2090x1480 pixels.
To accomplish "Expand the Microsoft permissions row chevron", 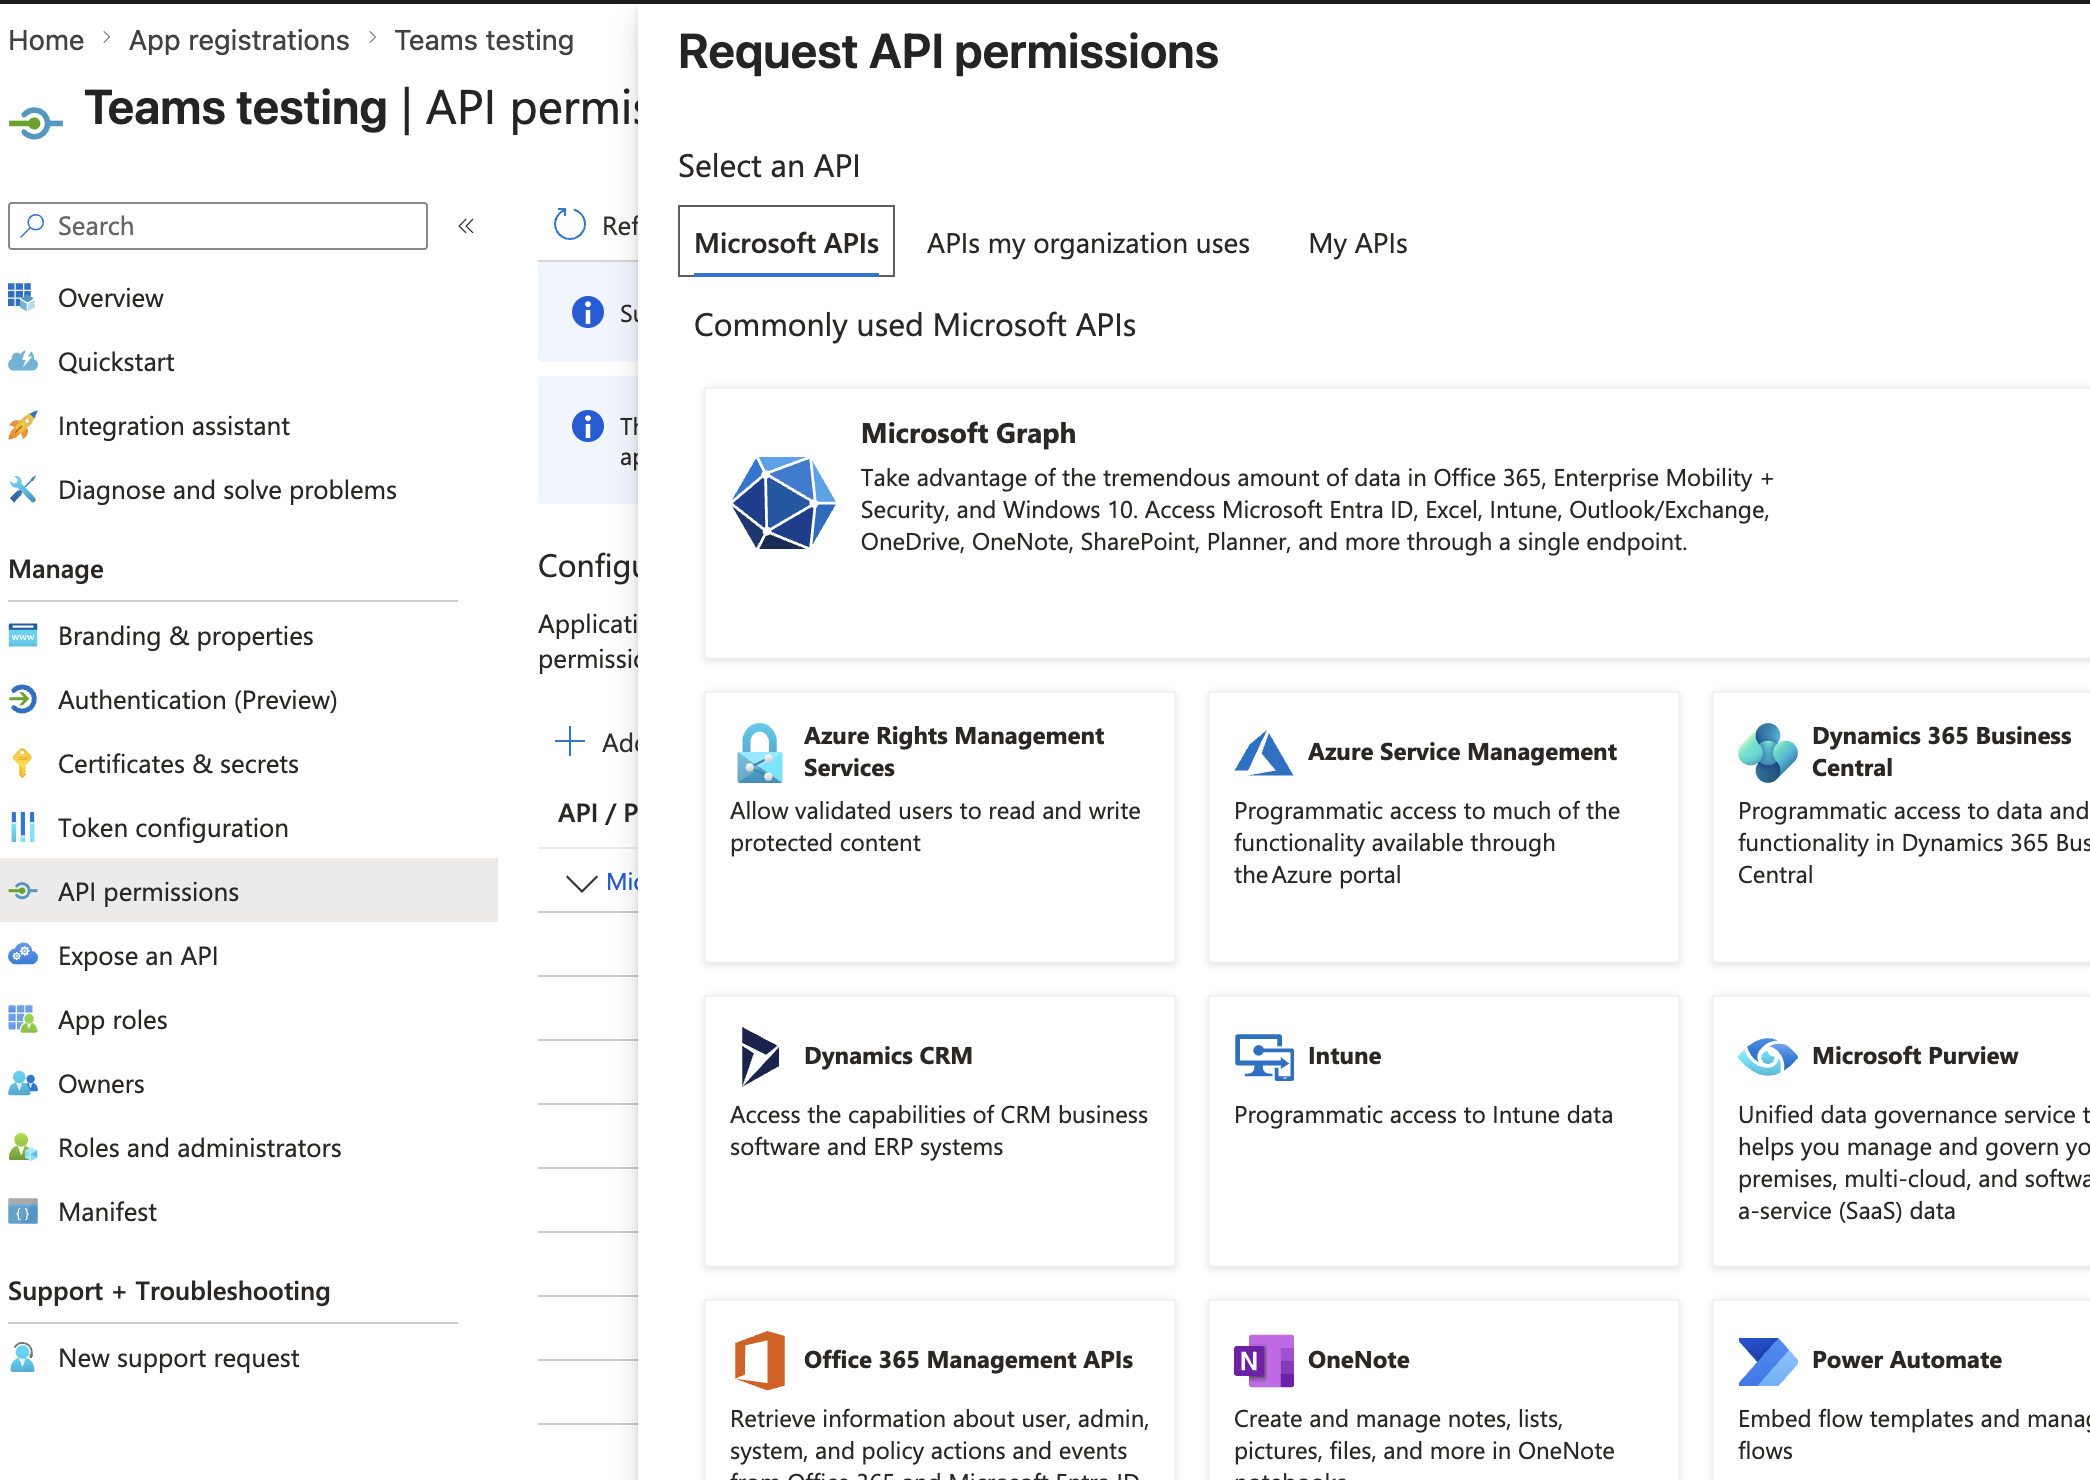I will point(581,882).
